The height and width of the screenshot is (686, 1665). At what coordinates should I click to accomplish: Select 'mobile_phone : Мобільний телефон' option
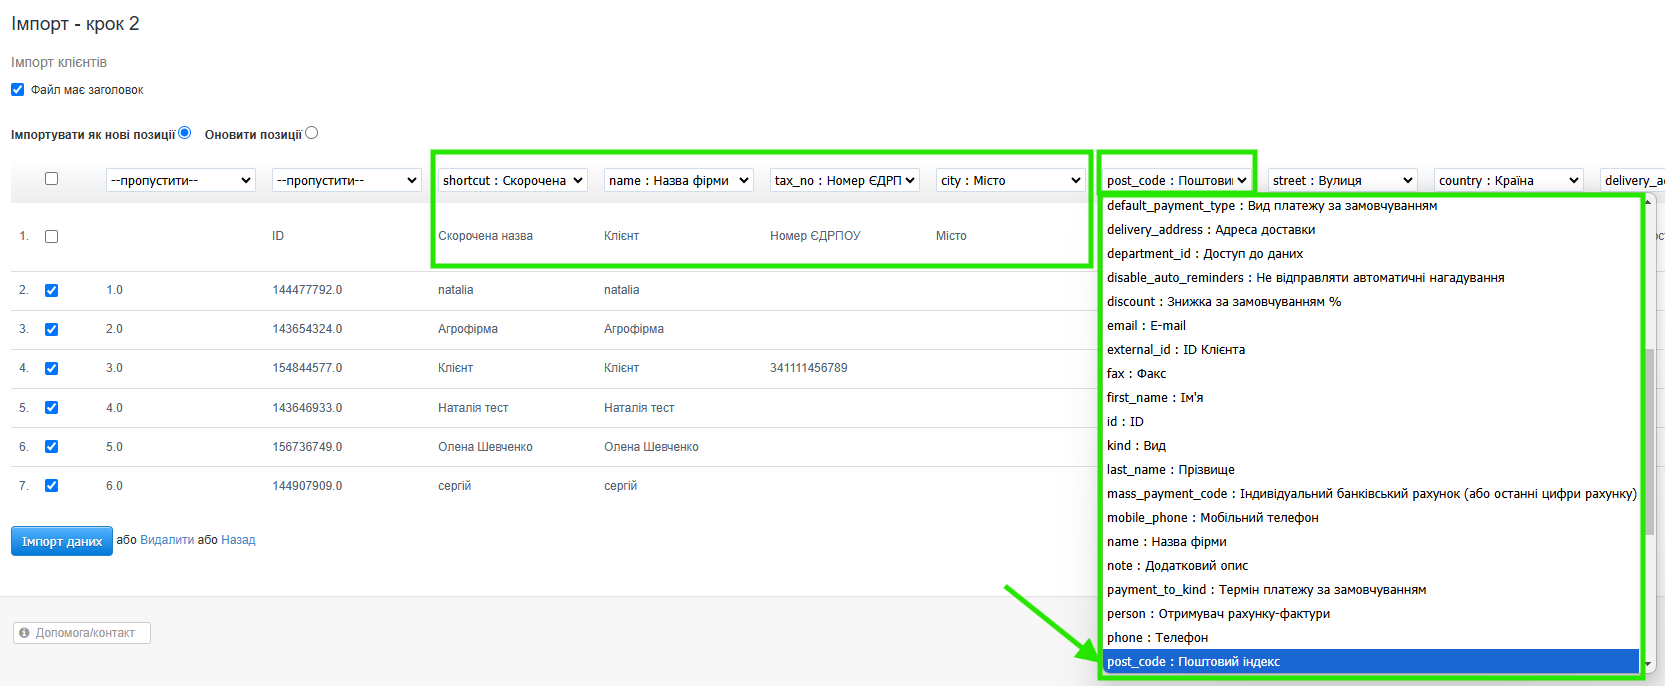coord(1212,518)
